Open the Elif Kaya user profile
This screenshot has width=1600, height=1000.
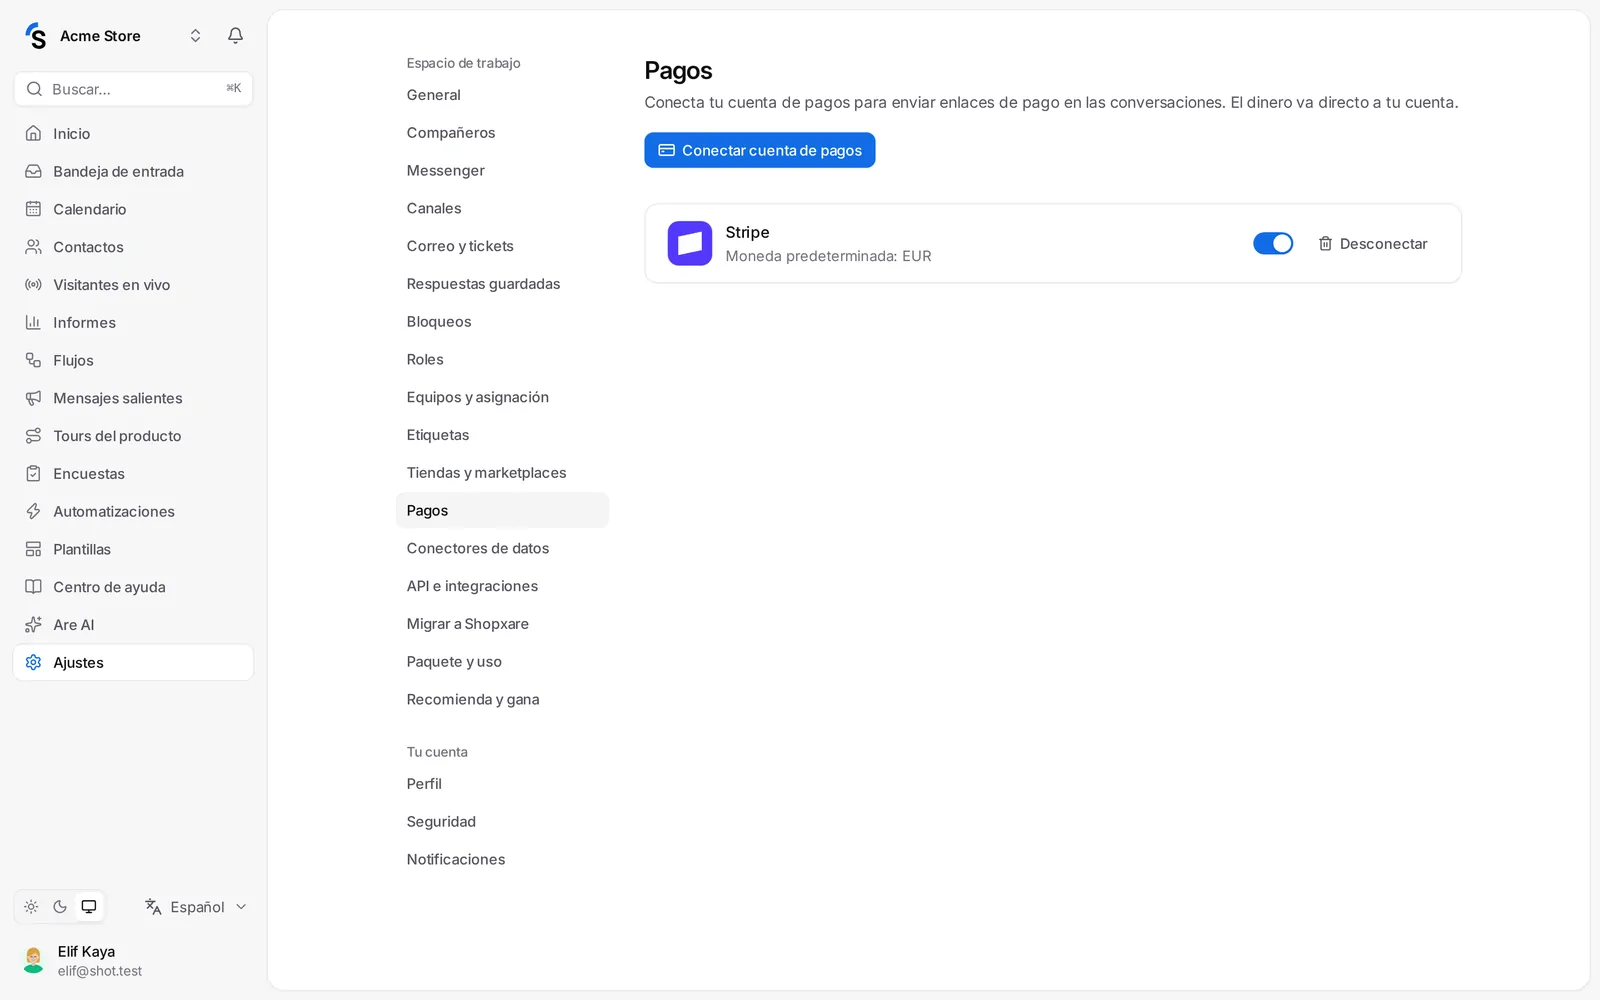[x=133, y=960]
